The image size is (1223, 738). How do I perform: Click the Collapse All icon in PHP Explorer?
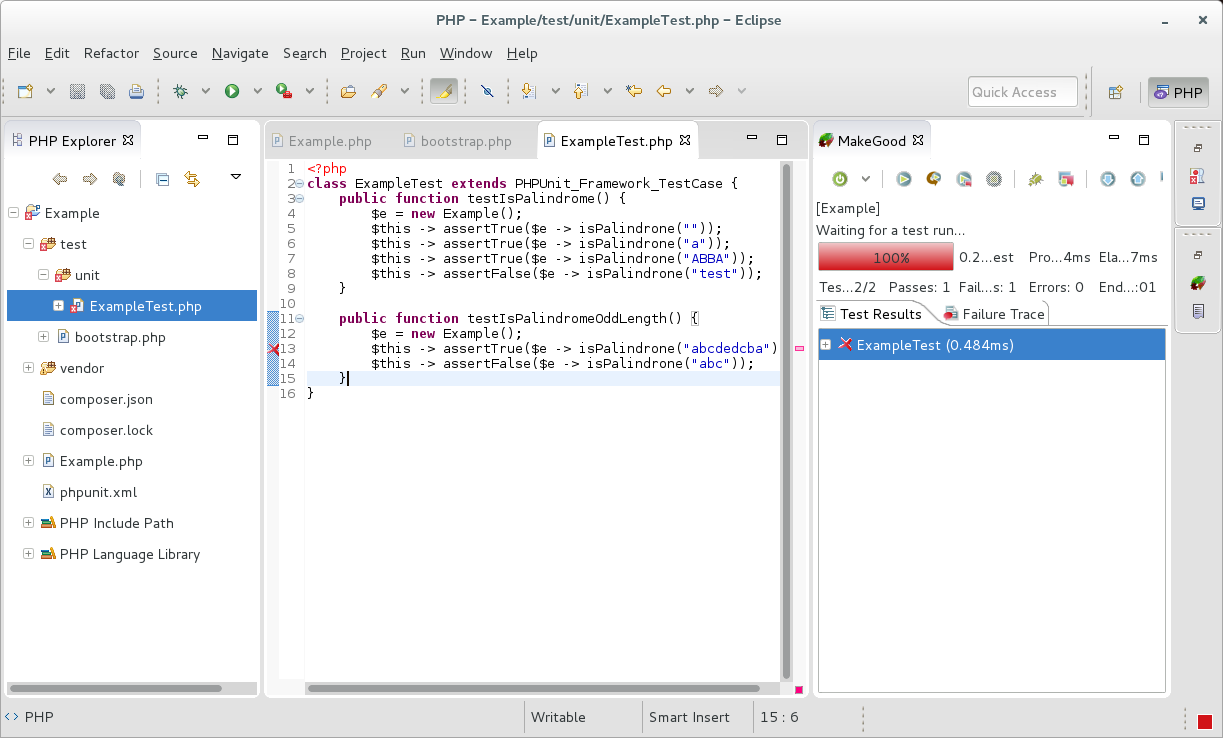(162, 179)
